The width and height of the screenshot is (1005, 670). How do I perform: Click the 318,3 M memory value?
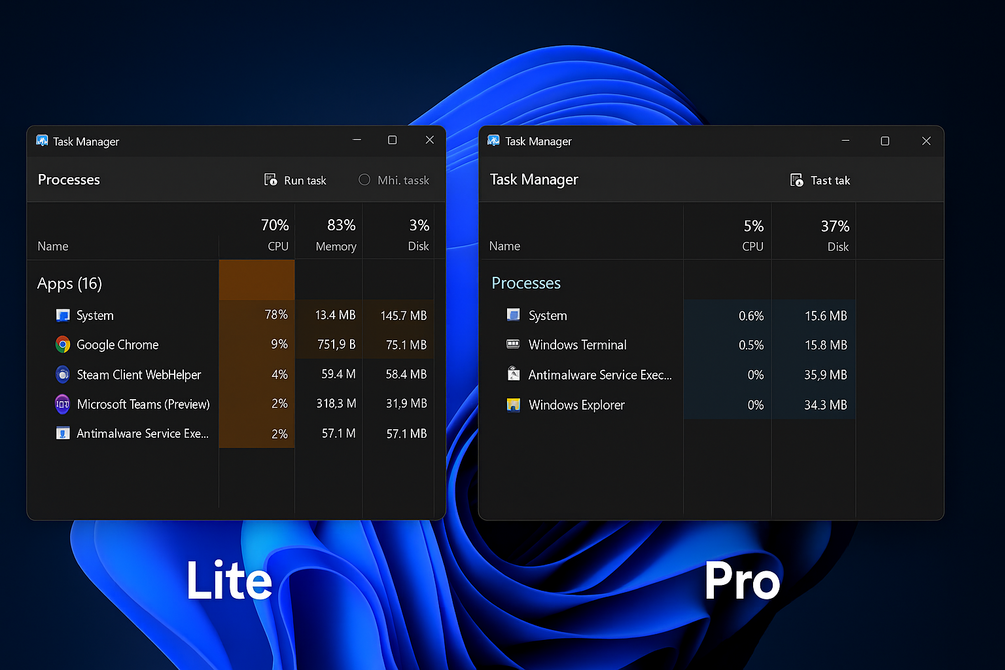pos(336,403)
